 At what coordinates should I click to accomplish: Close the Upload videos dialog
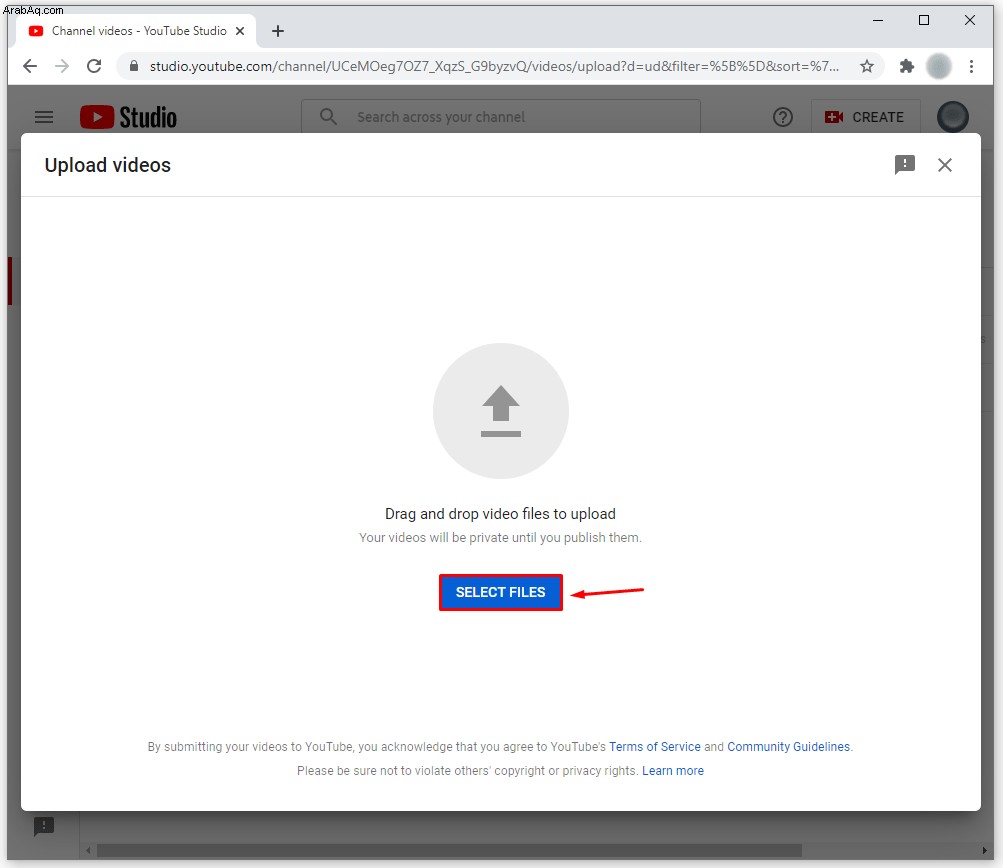944,165
